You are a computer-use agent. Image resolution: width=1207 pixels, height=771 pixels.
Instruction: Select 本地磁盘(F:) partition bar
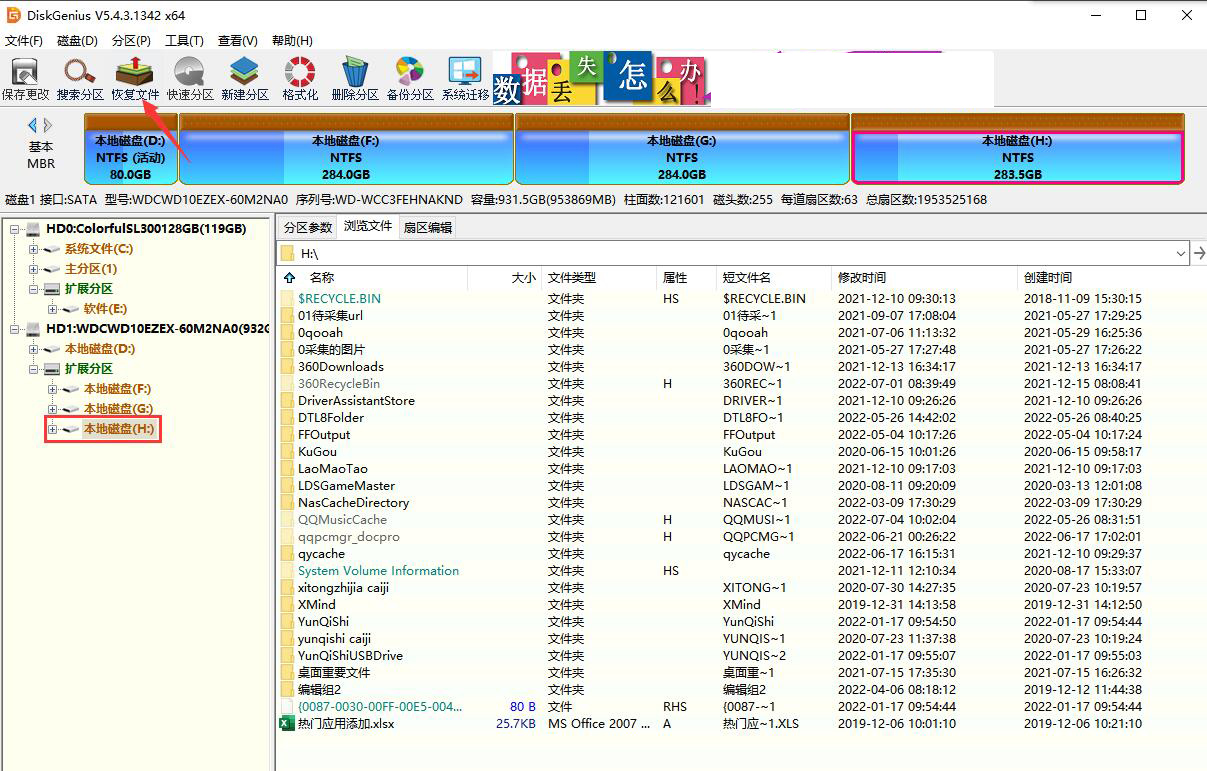point(346,149)
